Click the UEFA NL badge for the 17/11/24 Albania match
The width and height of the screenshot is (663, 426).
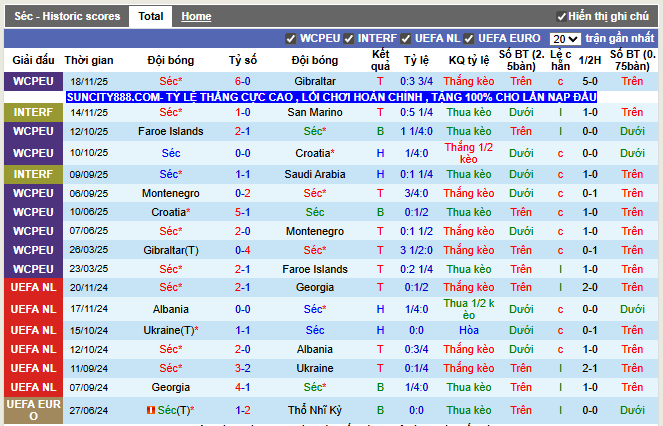(x=33, y=310)
